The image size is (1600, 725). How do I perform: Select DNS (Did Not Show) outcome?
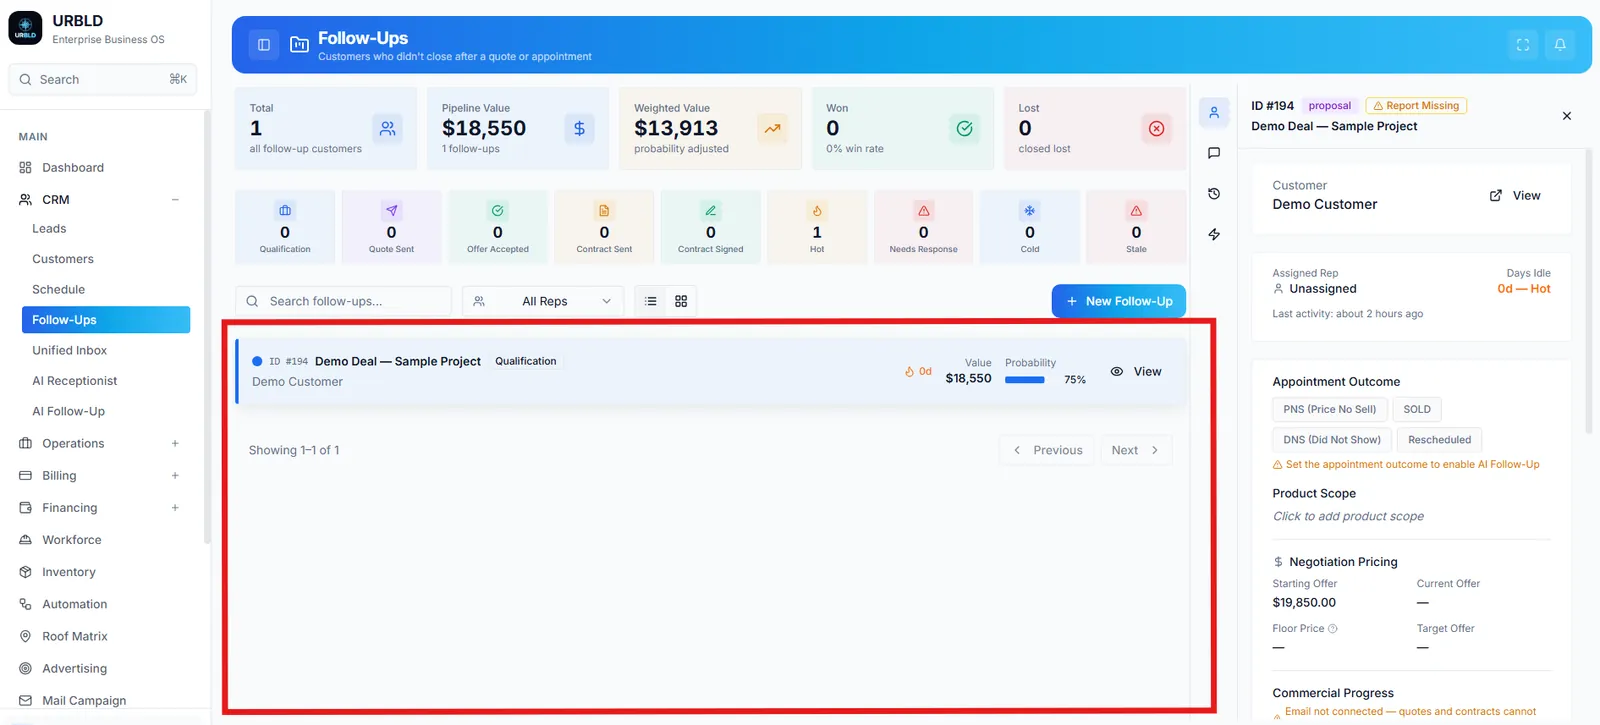[x=1332, y=440]
